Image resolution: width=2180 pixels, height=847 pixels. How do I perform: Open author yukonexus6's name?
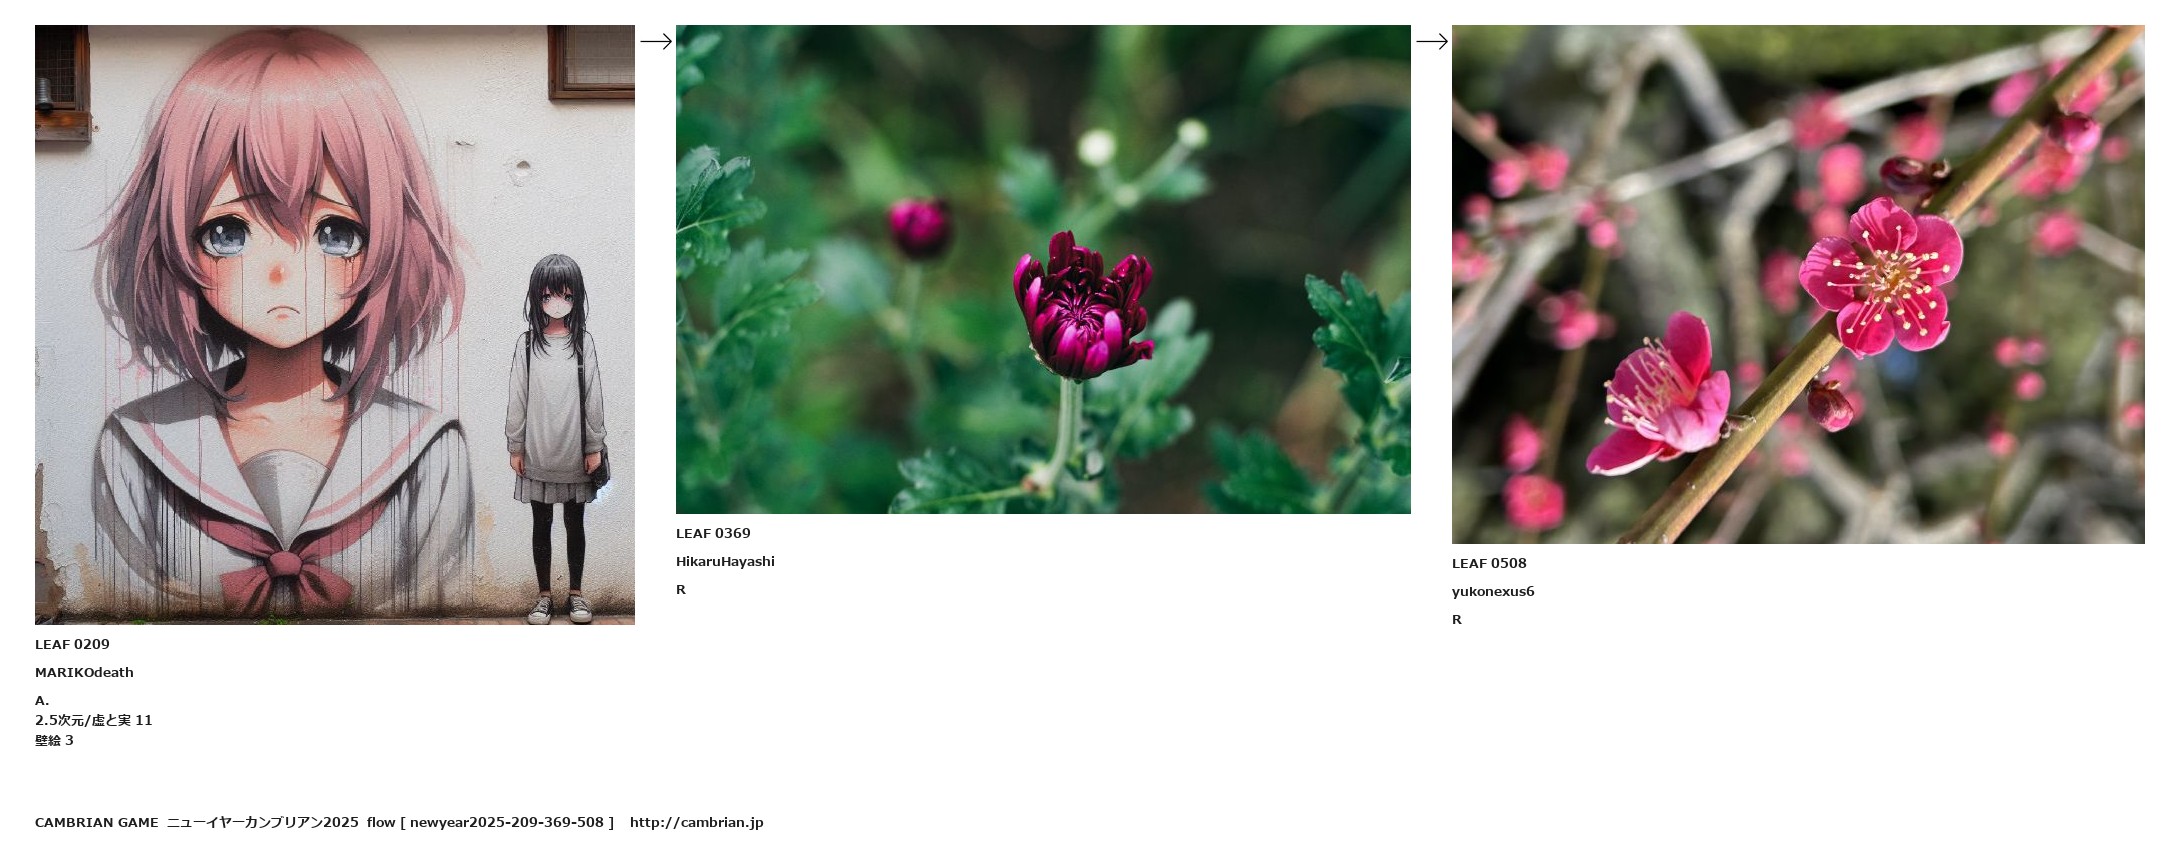pyautogui.click(x=1493, y=591)
